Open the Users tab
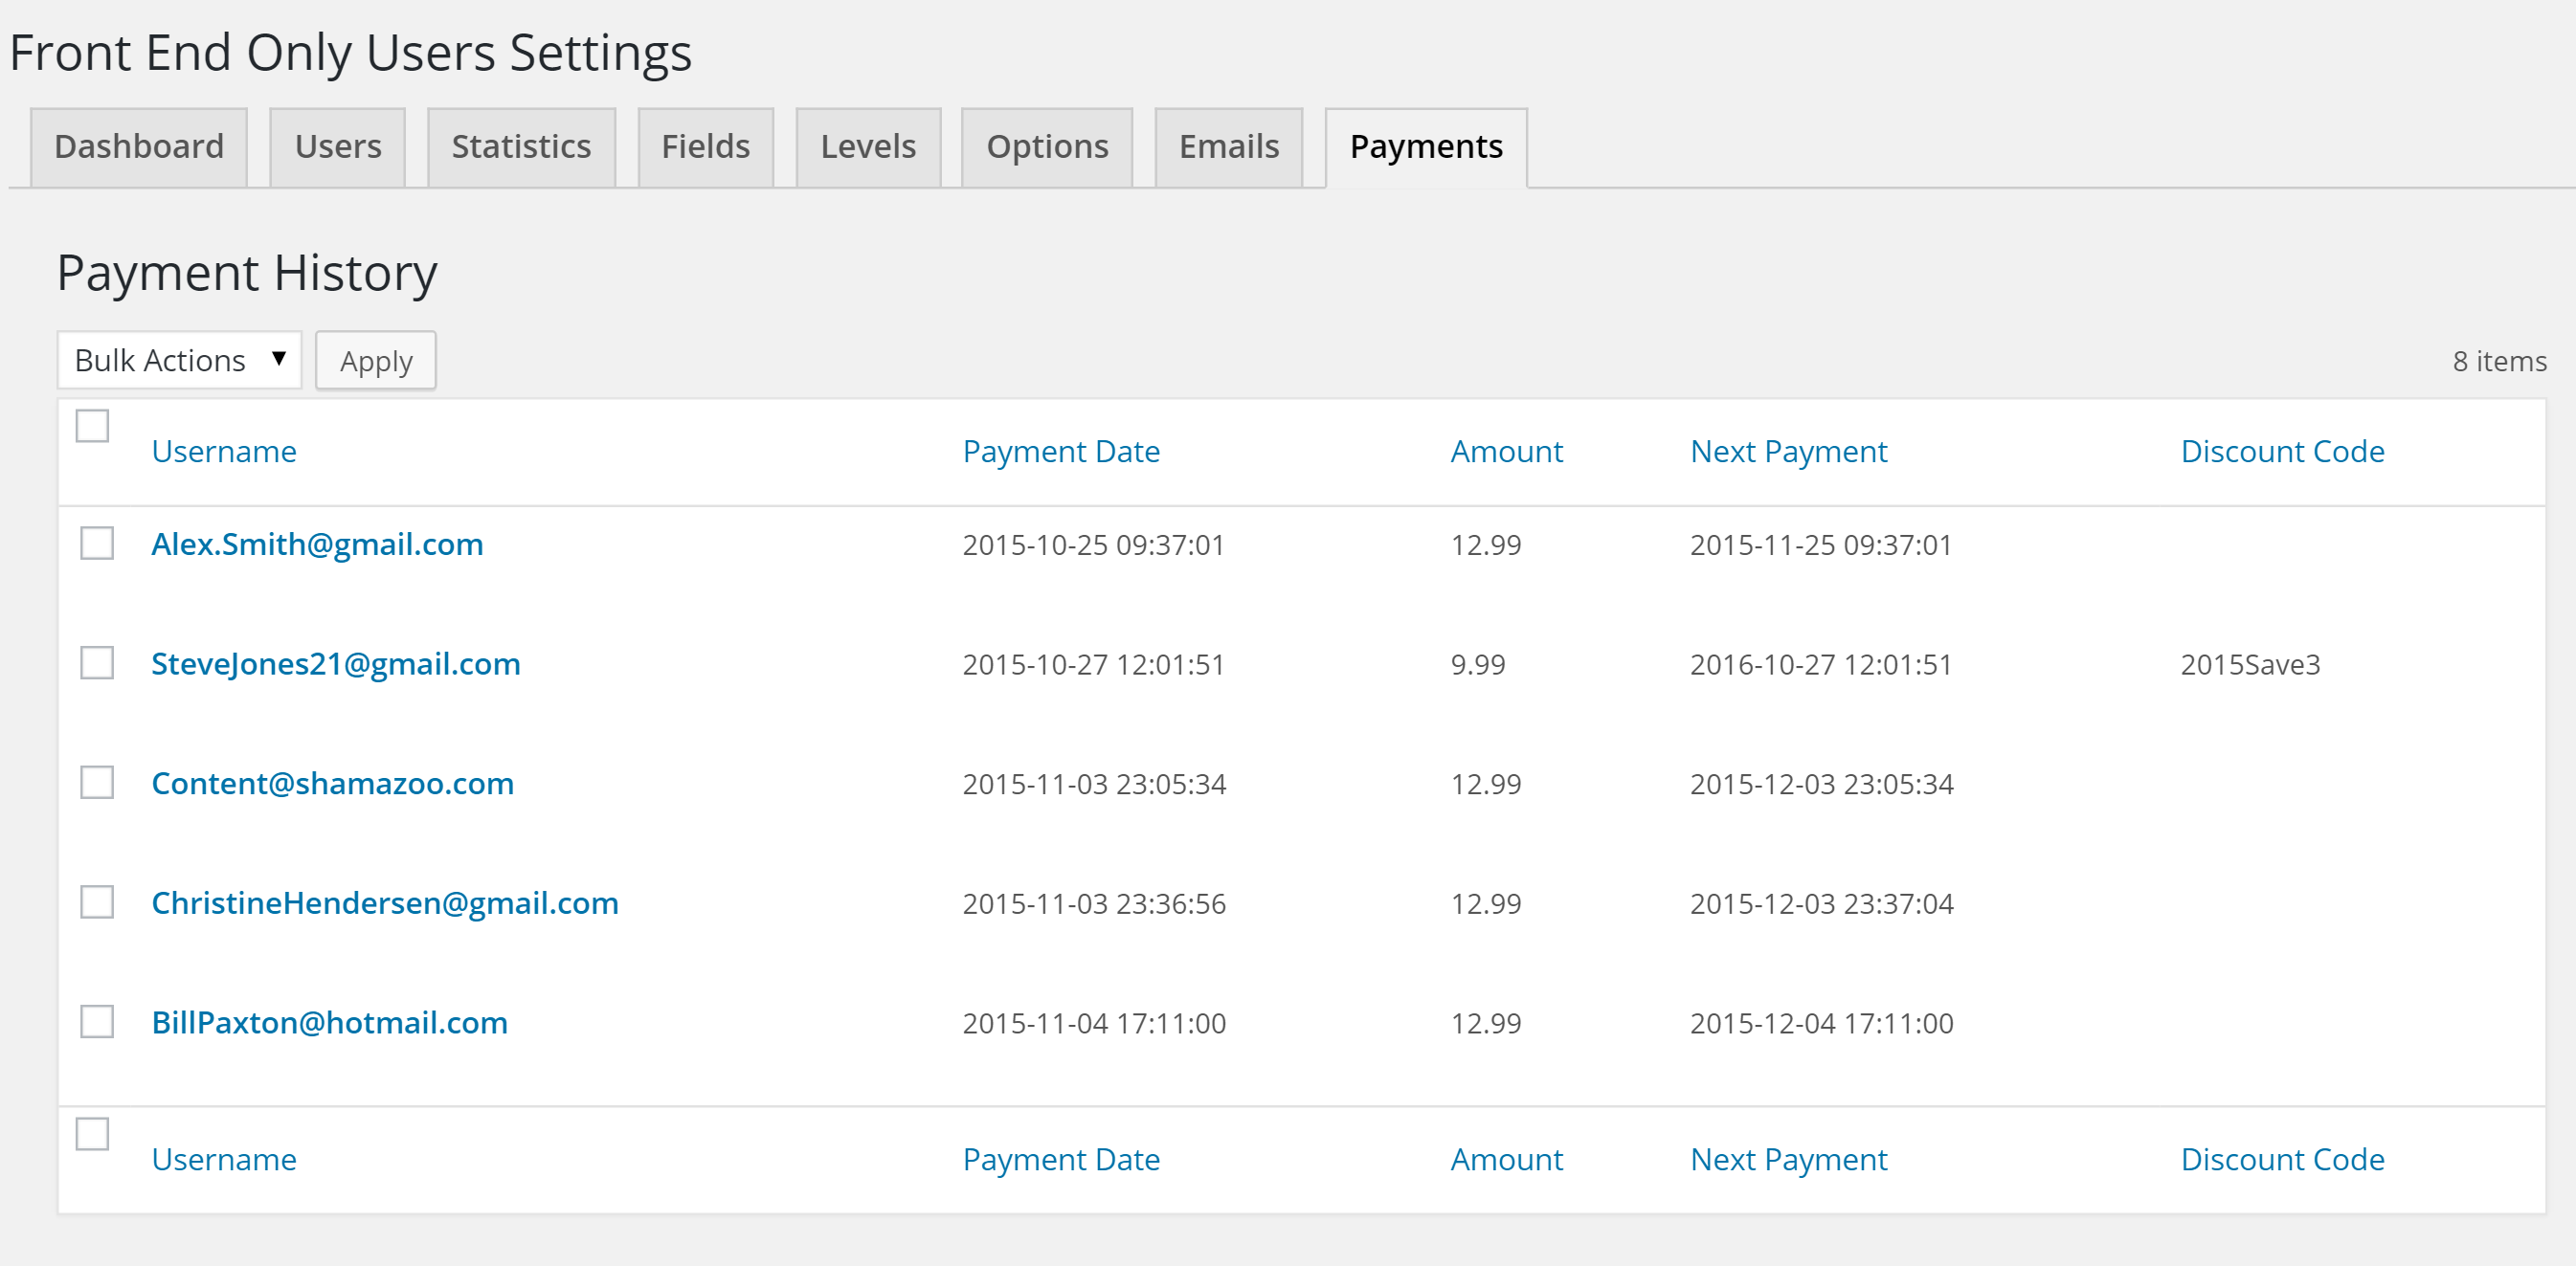This screenshot has height=1266, width=2576. (336, 146)
